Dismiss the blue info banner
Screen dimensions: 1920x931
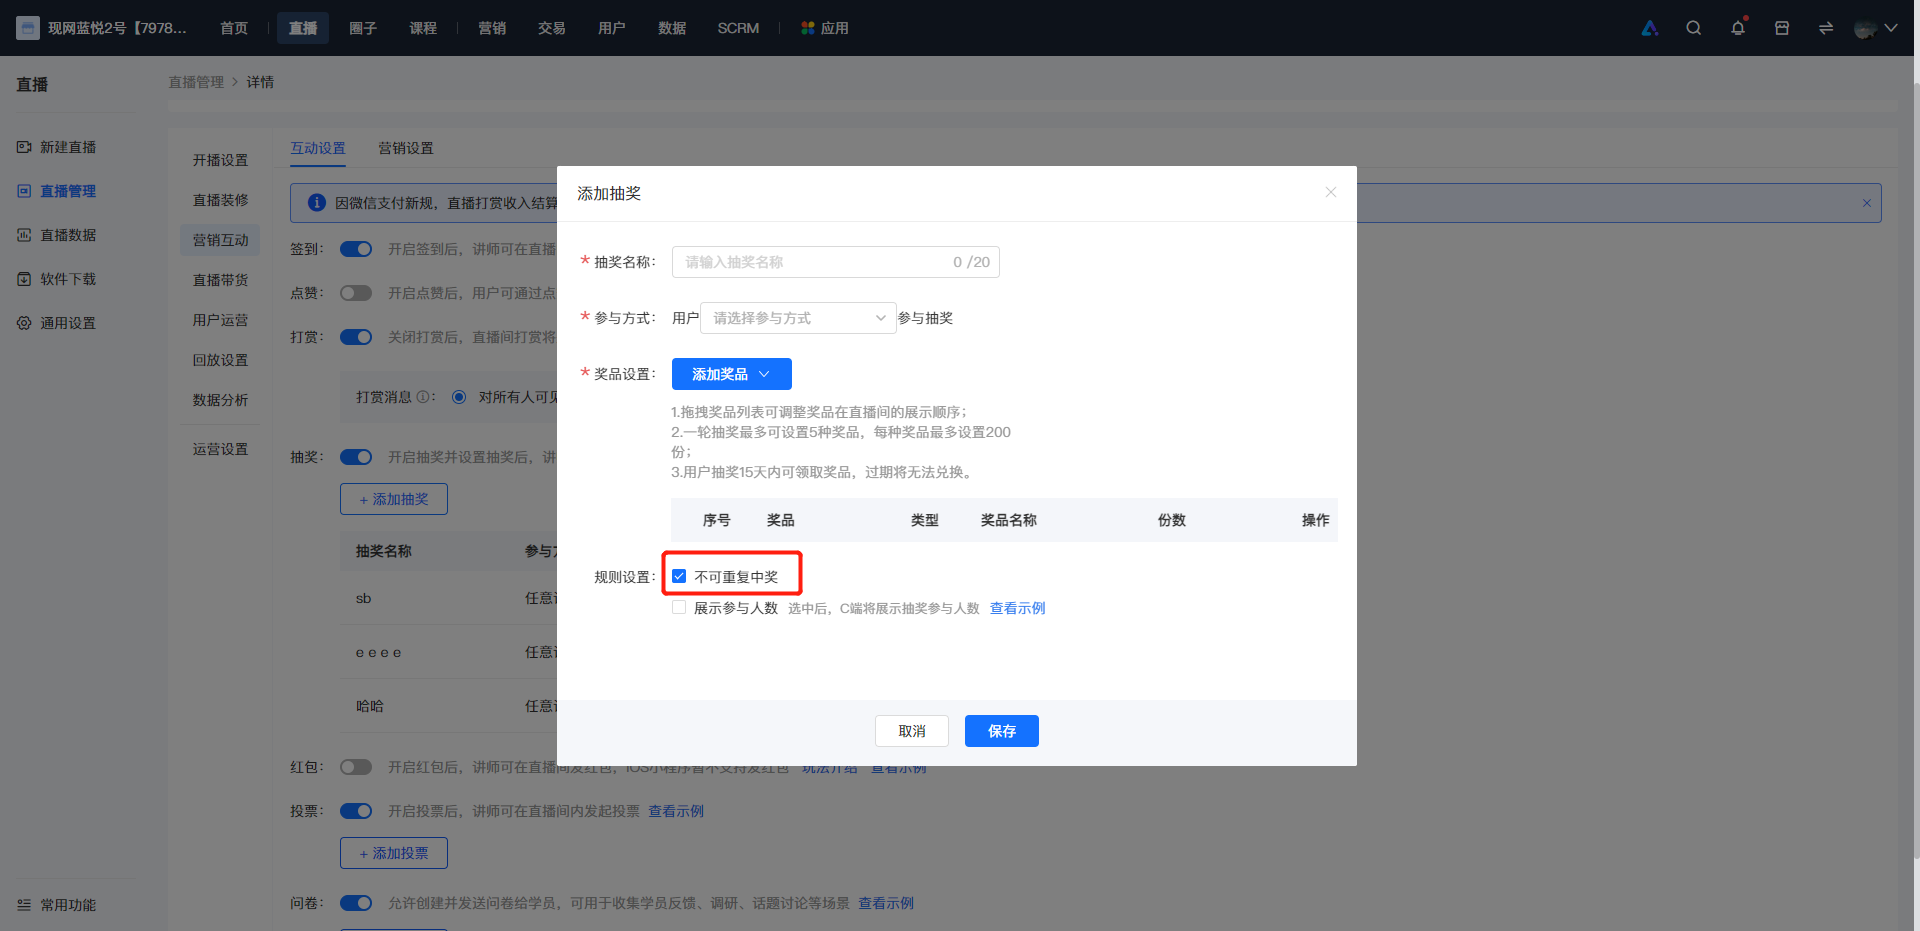coord(1867,203)
